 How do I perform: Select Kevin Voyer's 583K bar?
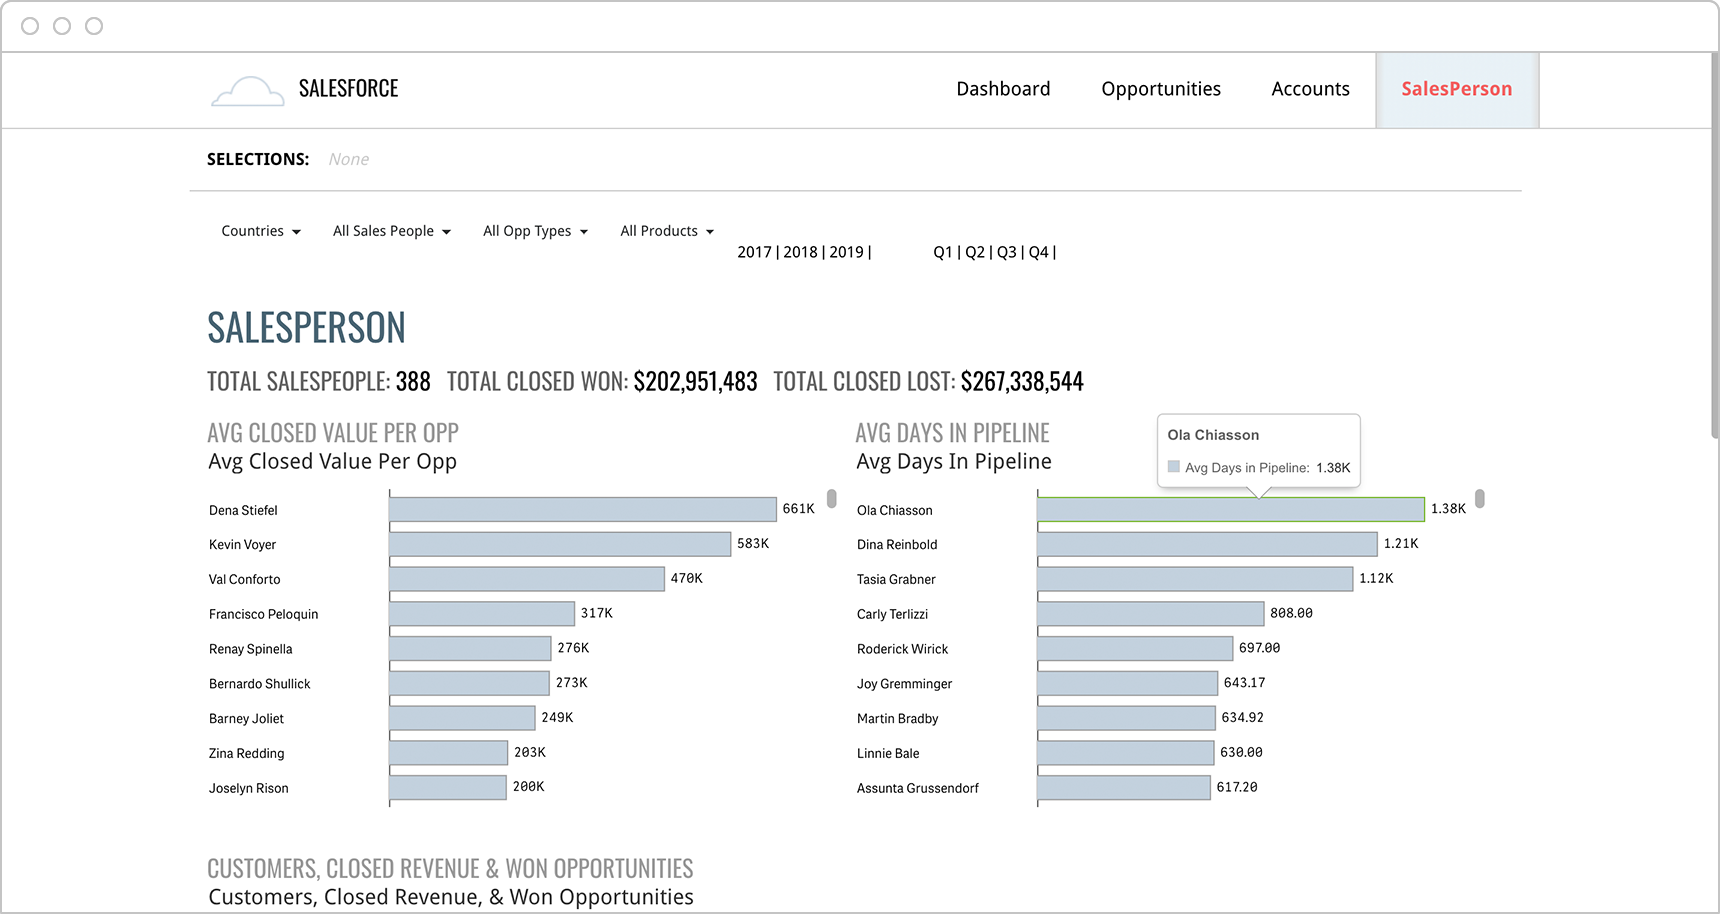point(560,544)
